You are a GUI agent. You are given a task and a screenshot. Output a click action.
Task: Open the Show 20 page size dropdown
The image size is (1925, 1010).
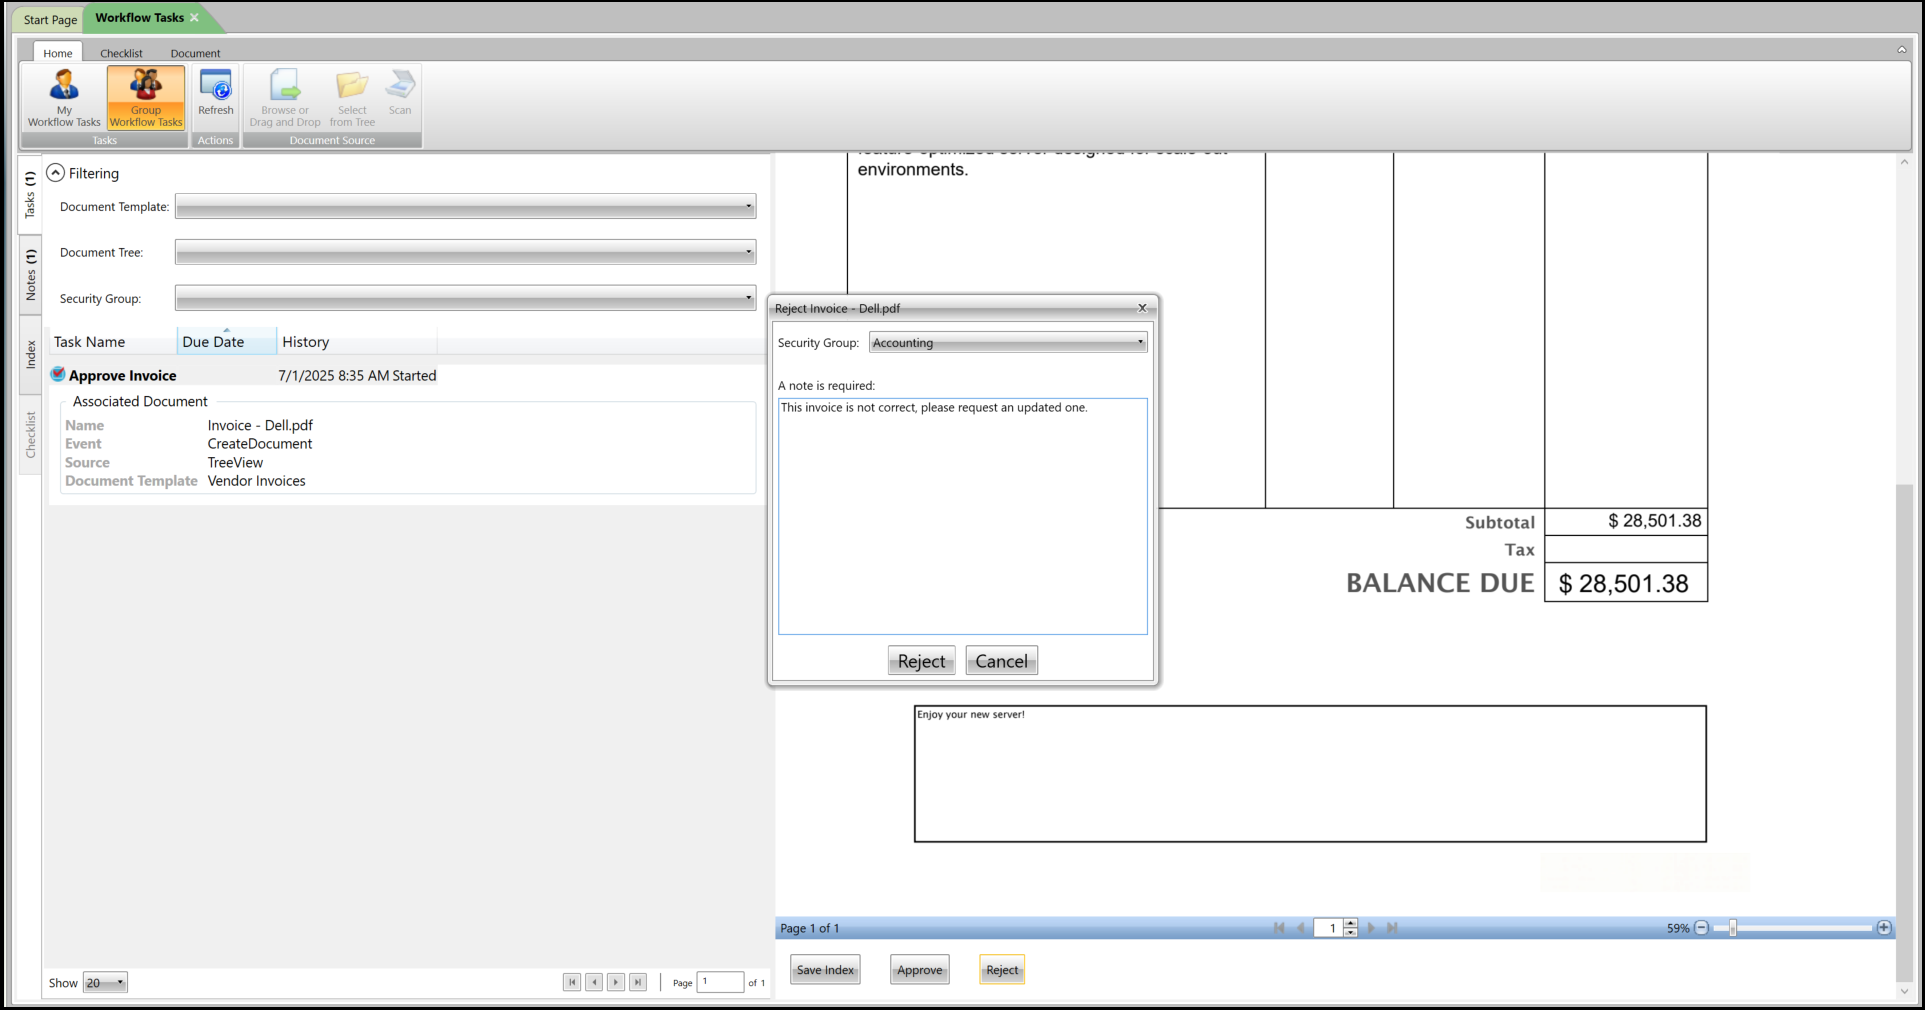[x=105, y=983]
